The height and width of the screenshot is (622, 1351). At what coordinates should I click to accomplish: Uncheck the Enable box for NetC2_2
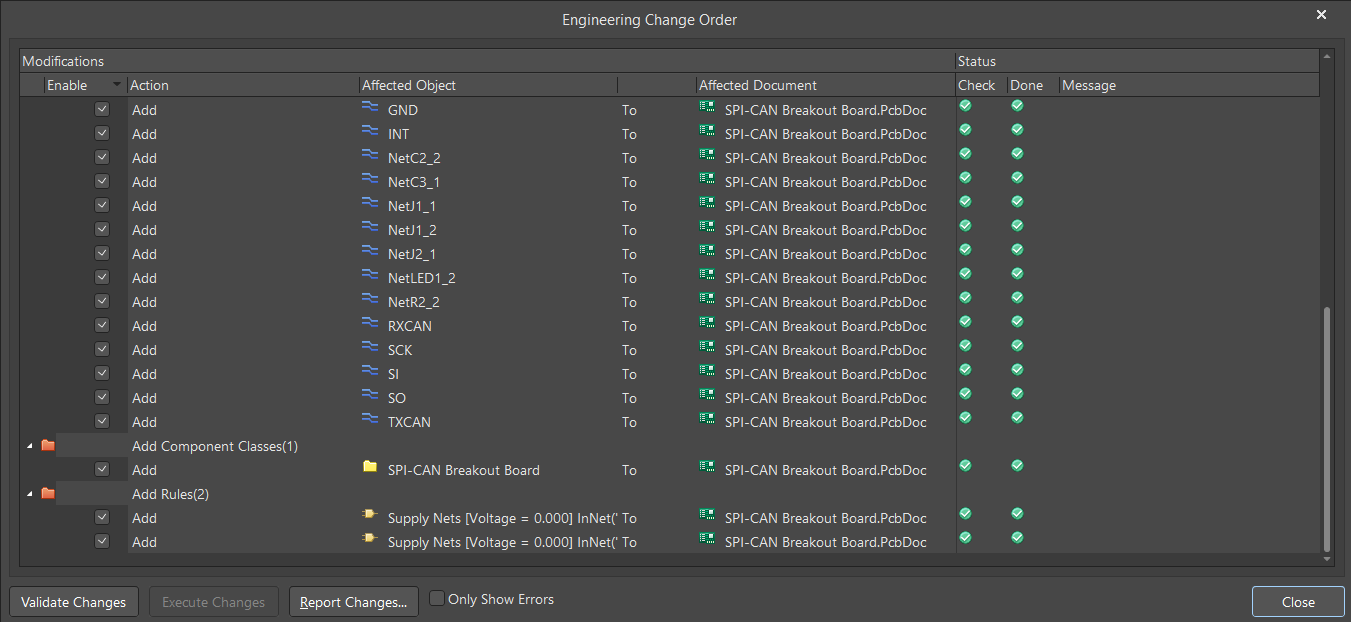[102, 157]
